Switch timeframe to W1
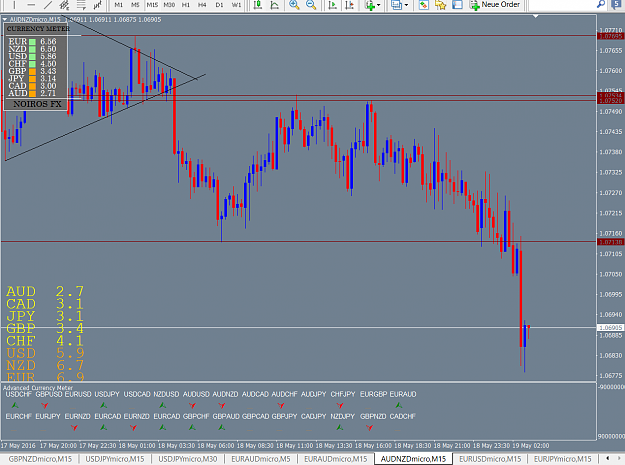 (x=236, y=5)
